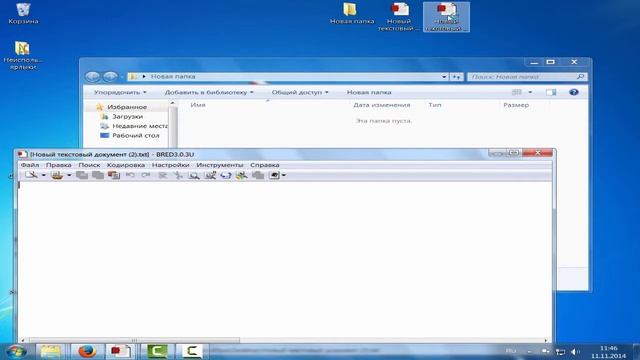
Task: Open the Файл menu
Action: (30, 165)
